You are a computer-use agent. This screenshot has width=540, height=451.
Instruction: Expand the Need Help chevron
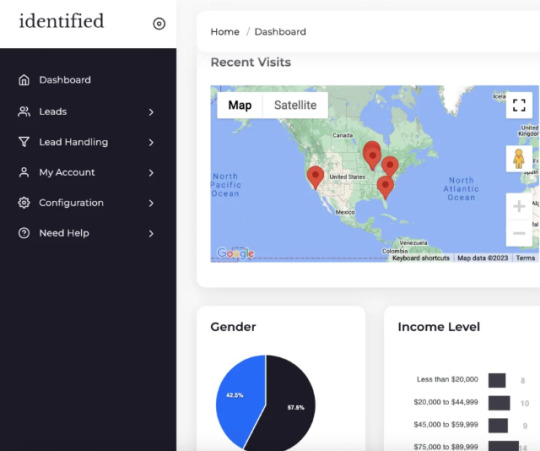click(x=151, y=233)
